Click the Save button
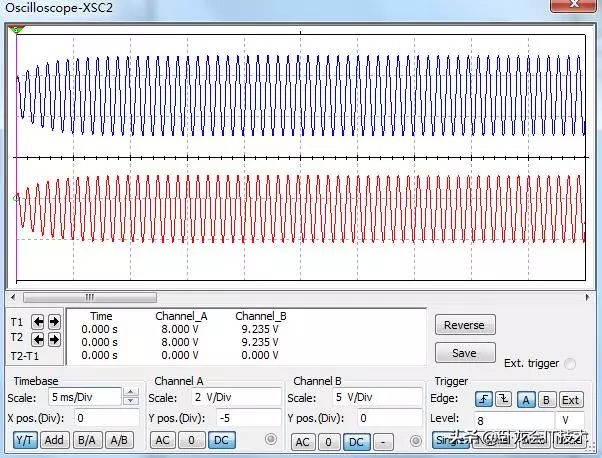602x458 pixels. tap(465, 353)
